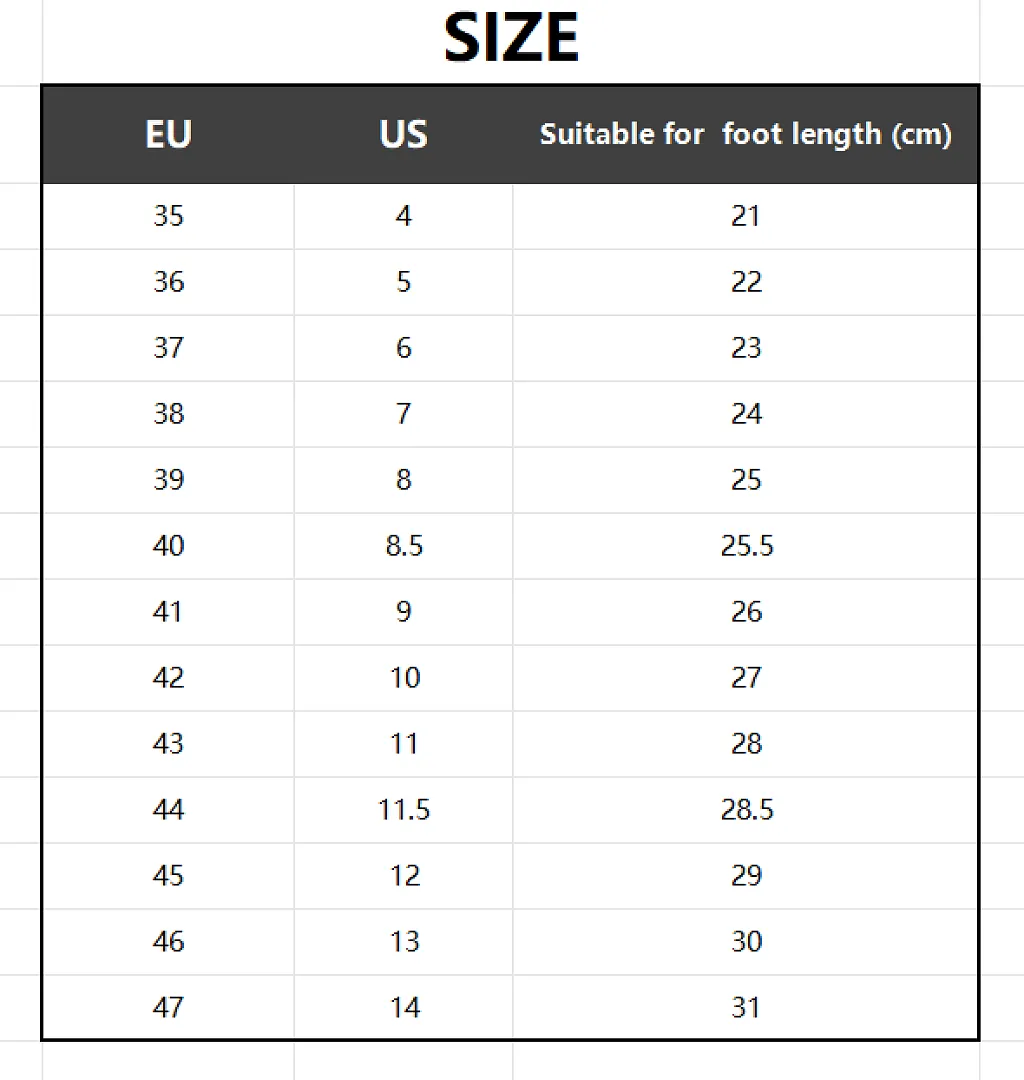Click the EU size 38 cell
The image size is (1024, 1080).
tap(169, 414)
